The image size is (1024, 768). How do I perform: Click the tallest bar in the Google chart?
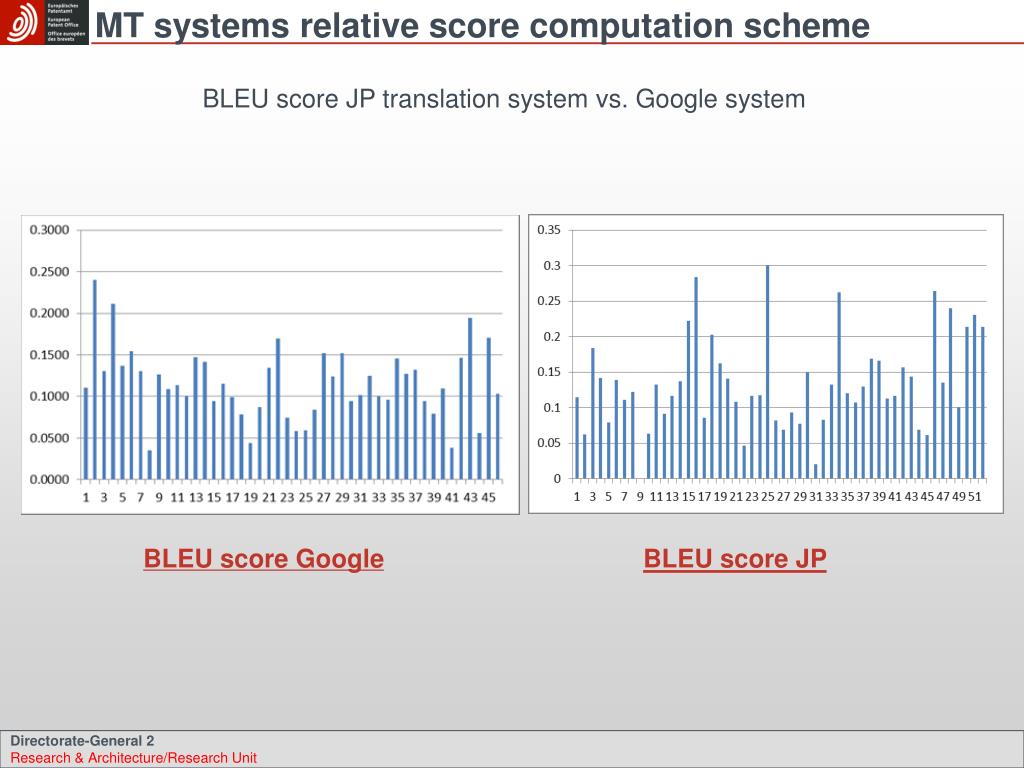click(95, 379)
